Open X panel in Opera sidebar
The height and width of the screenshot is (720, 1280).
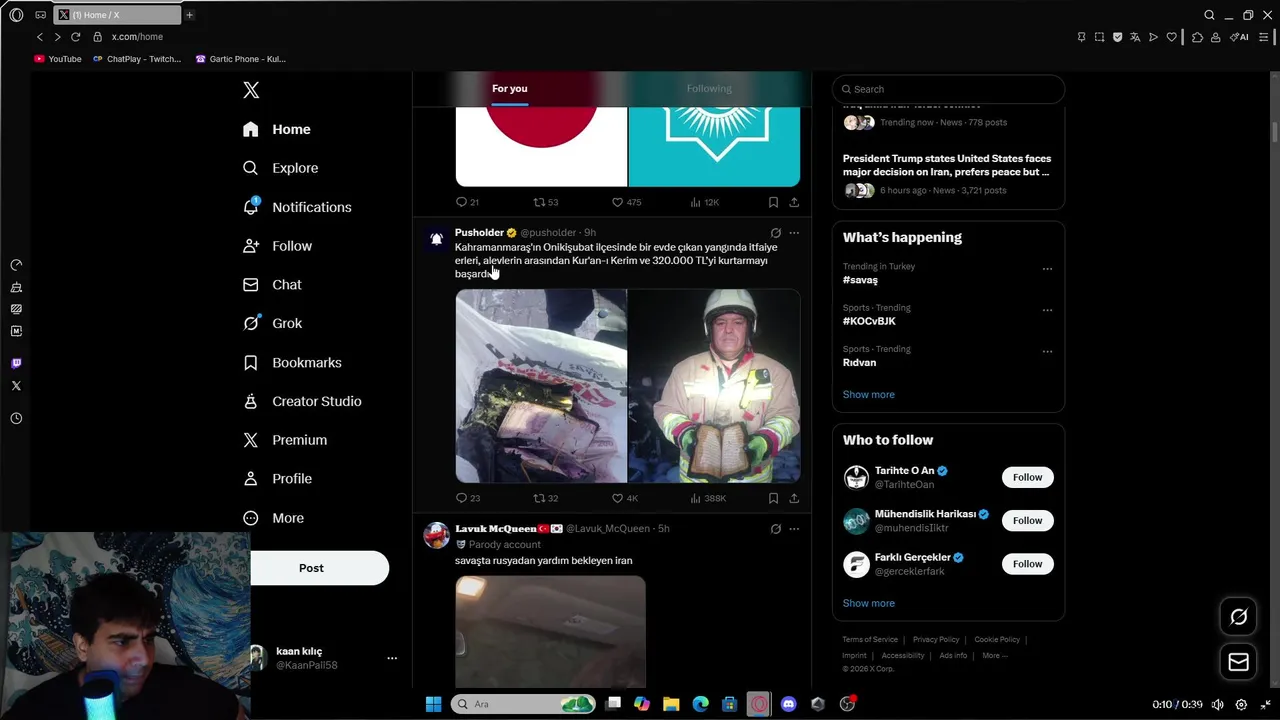(16, 386)
